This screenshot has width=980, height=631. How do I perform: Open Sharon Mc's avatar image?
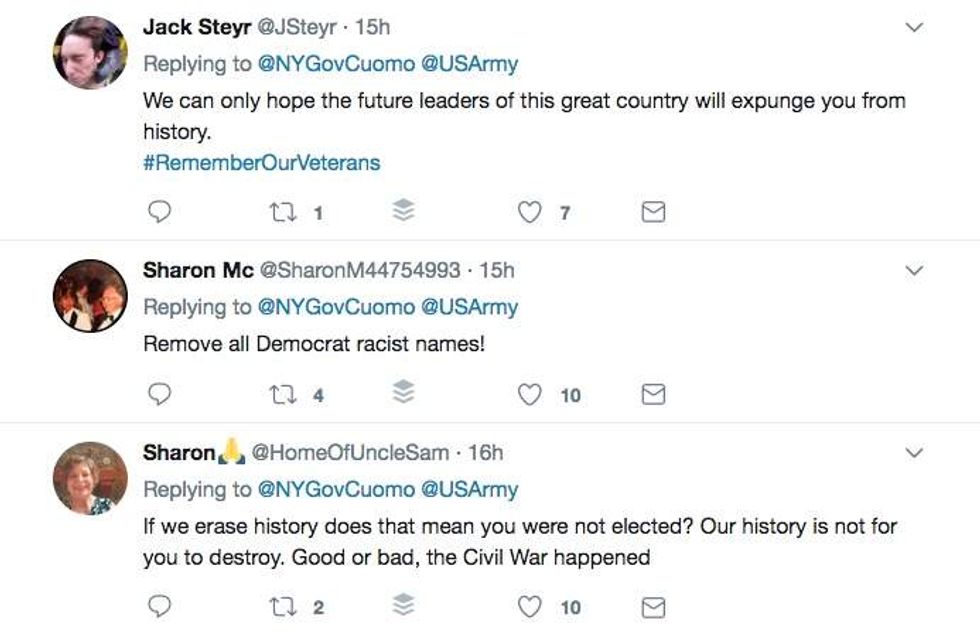click(x=90, y=296)
